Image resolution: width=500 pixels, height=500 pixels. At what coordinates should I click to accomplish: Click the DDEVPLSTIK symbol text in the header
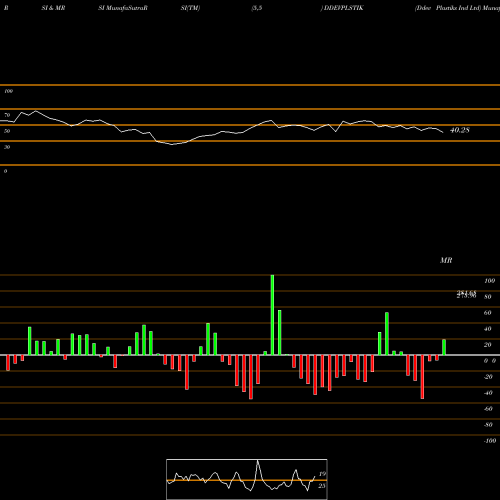tap(343, 8)
